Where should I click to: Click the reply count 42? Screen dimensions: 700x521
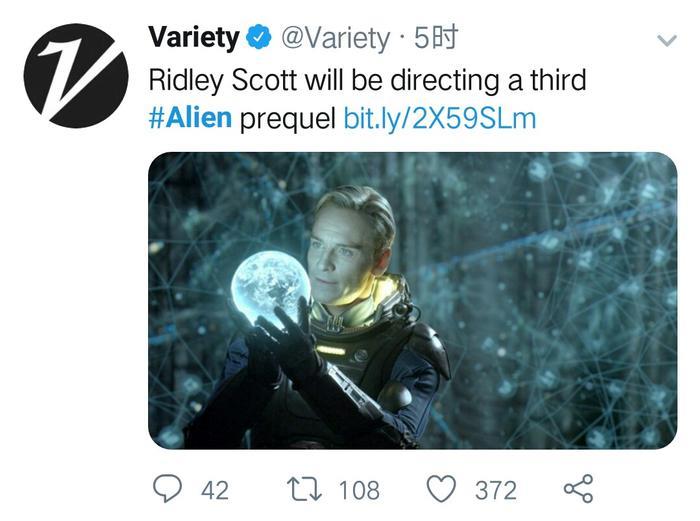coord(215,490)
